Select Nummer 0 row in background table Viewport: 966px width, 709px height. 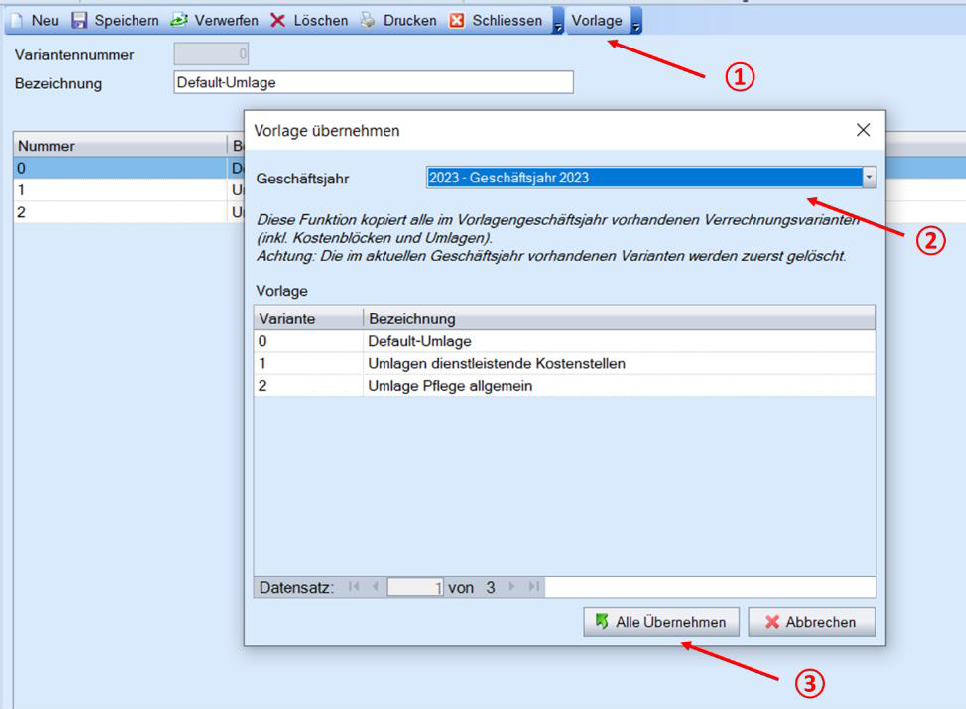click(129, 168)
